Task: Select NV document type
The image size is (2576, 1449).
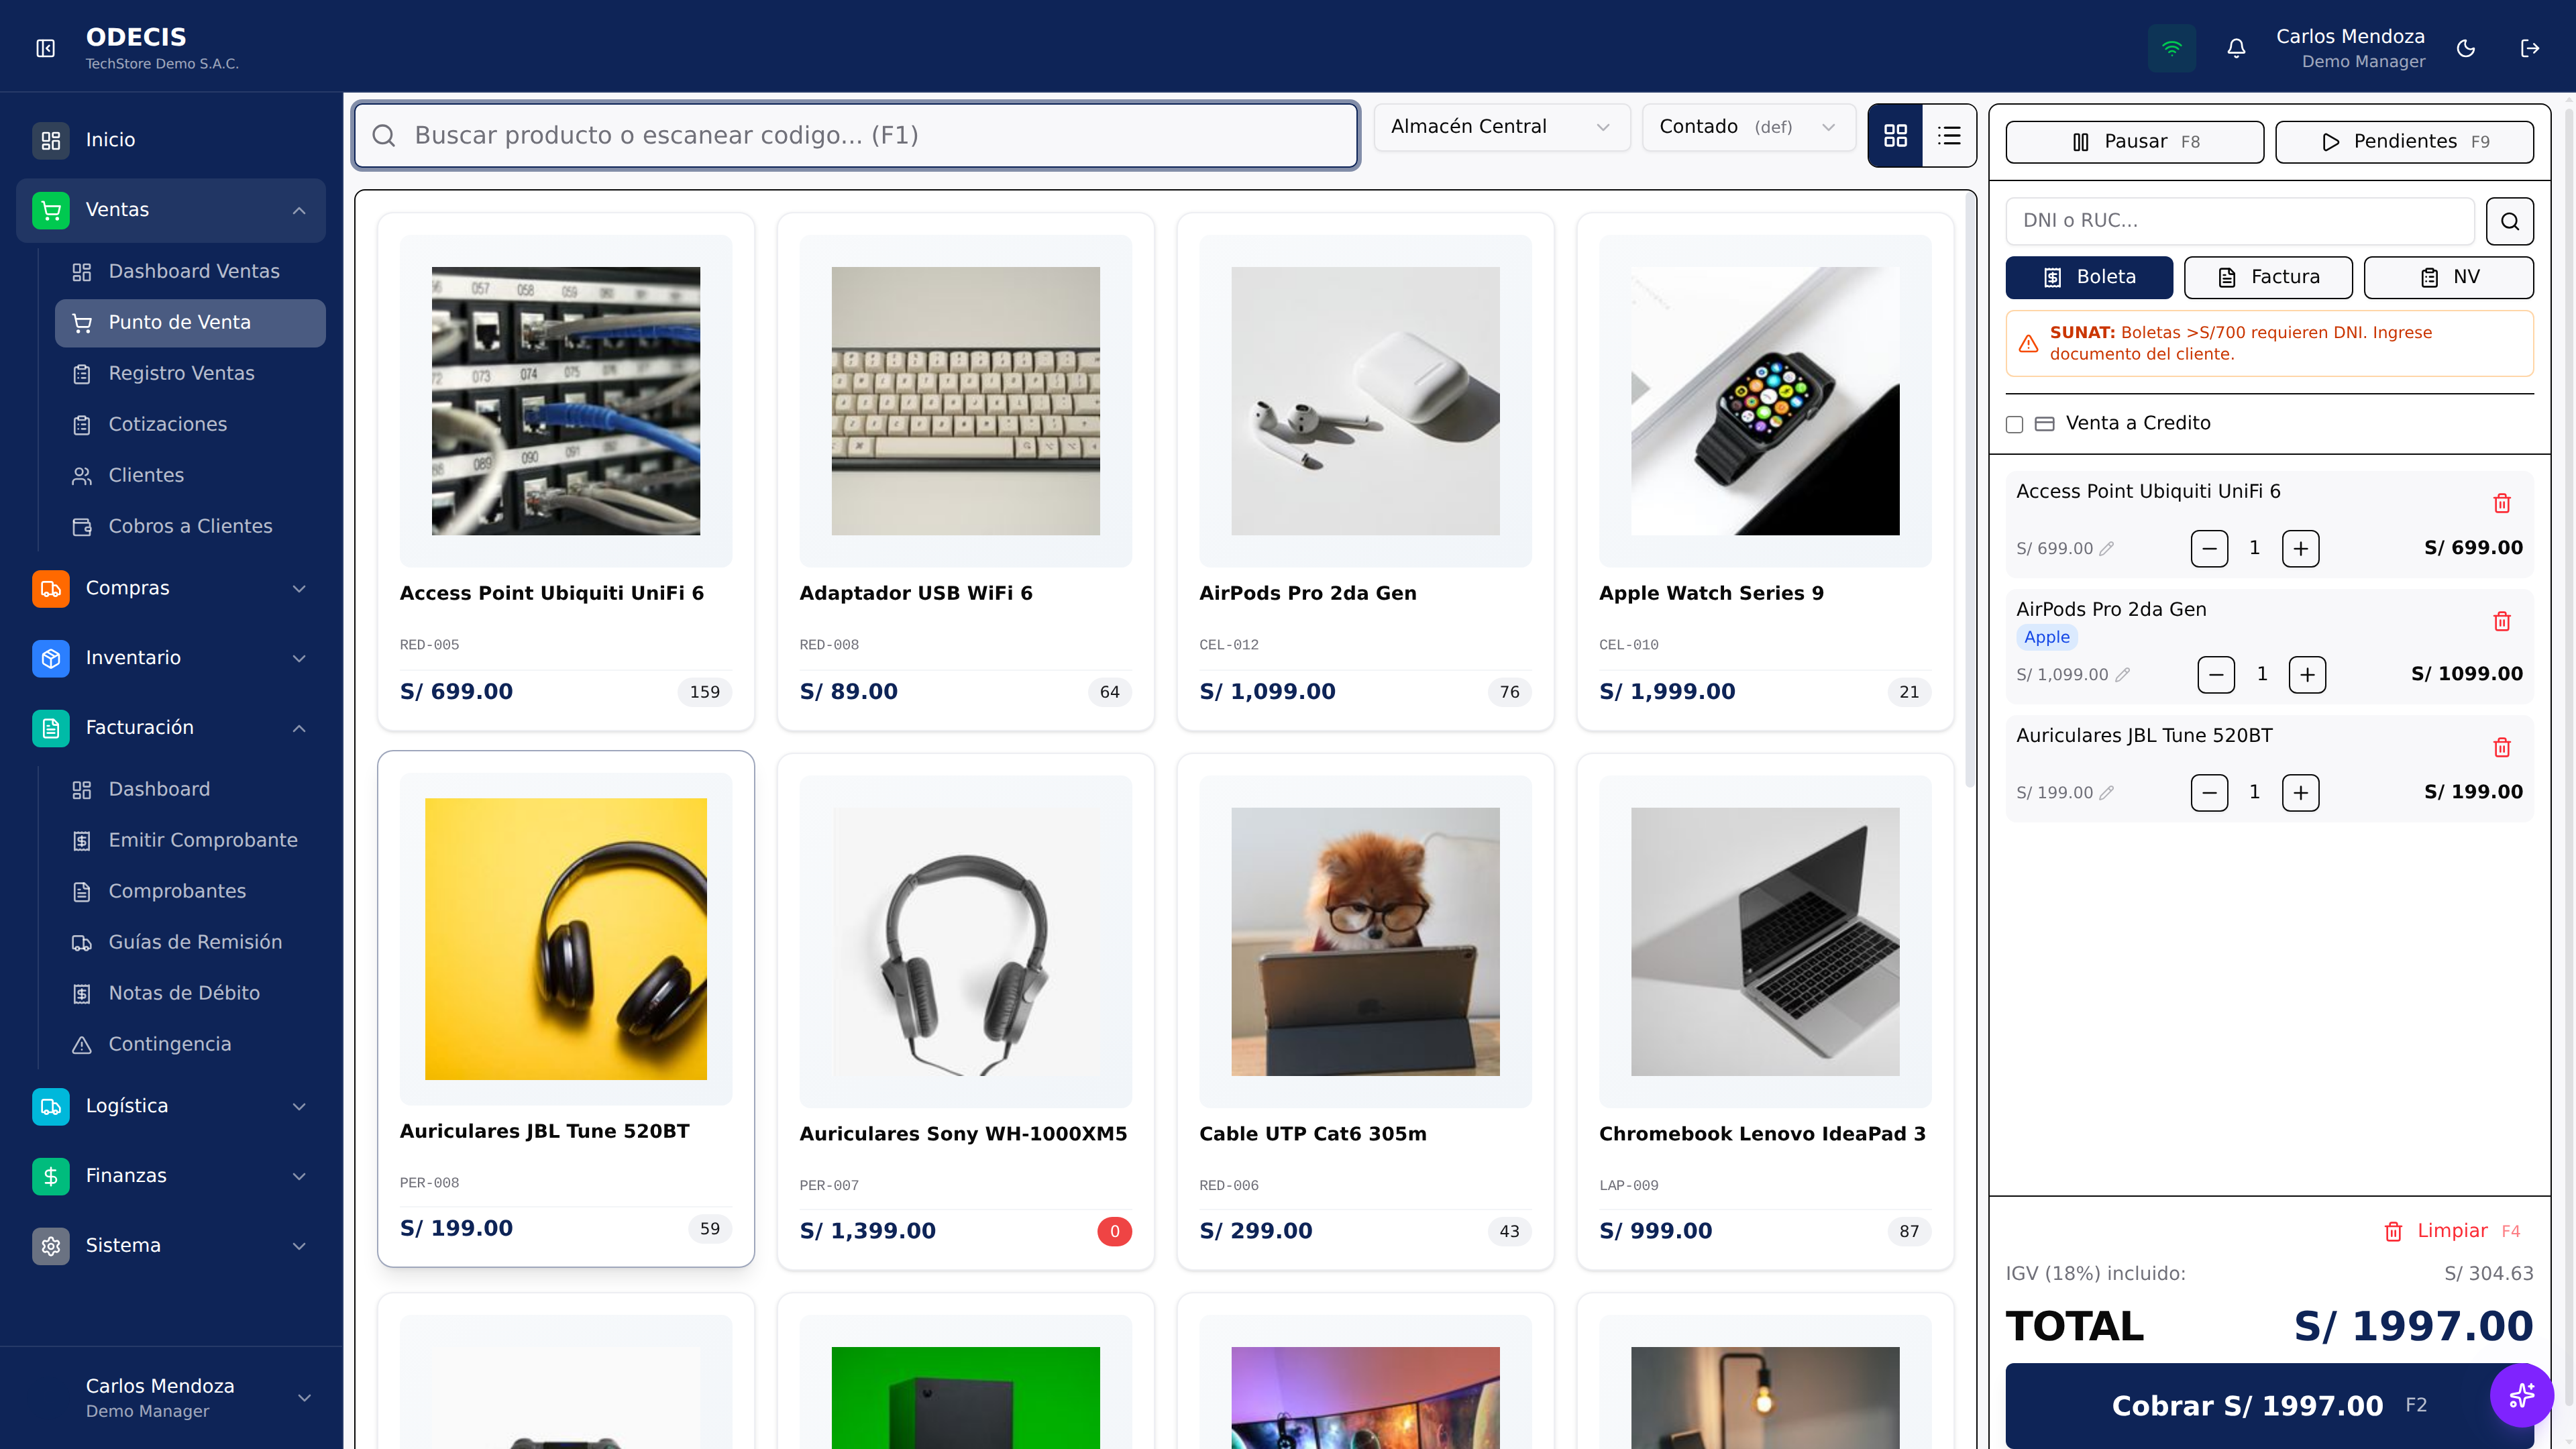Action: pyautogui.click(x=2449, y=277)
